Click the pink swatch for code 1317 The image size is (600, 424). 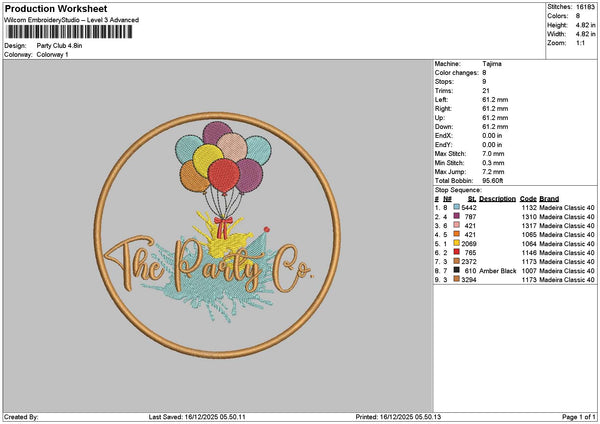457,225
